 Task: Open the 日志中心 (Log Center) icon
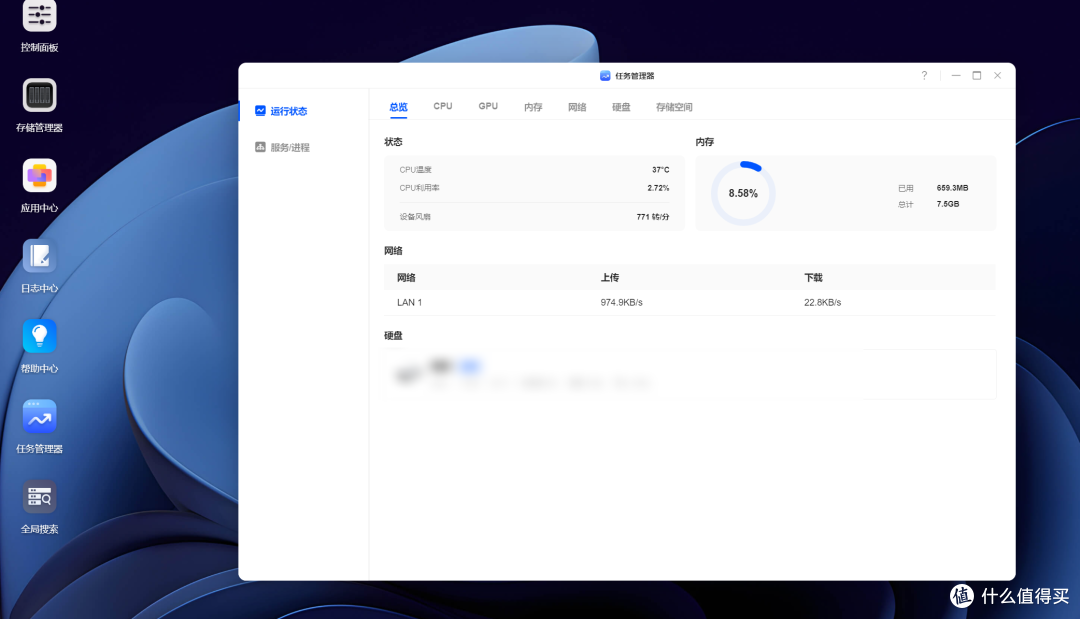pyautogui.click(x=39, y=257)
